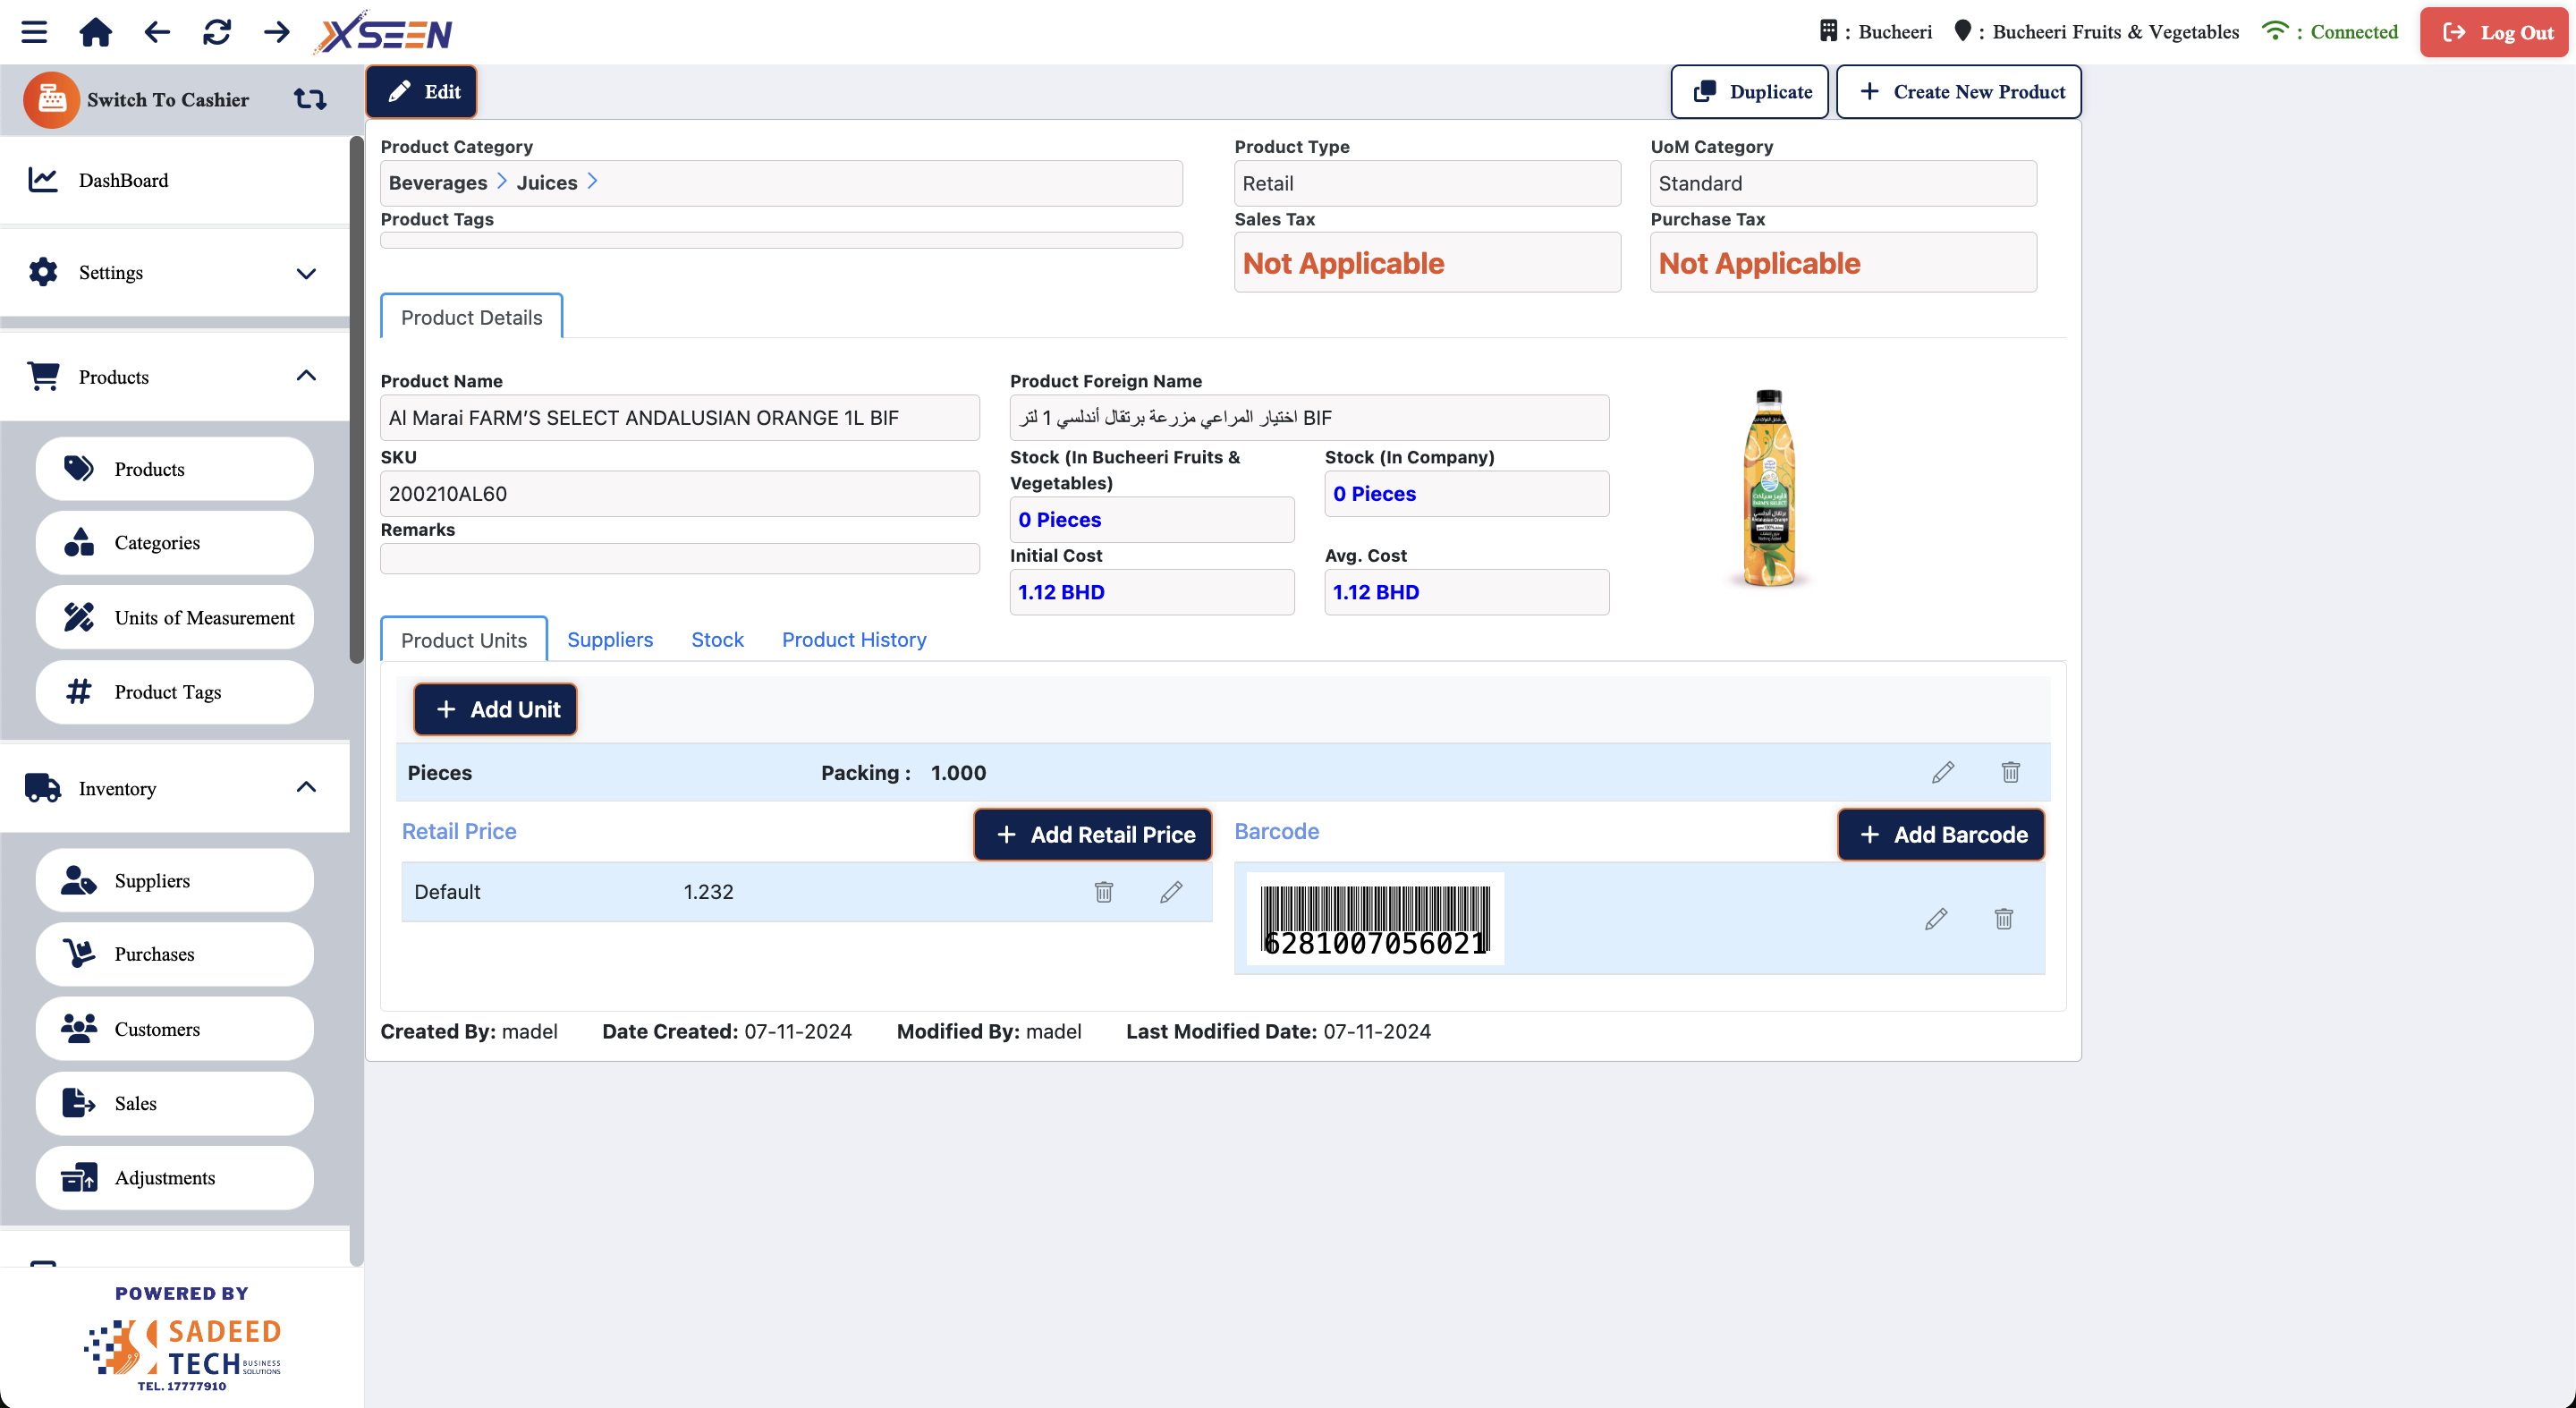The height and width of the screenshot is (1408, 2576).
Task: Open Categories in sidebar
Action: [175, 542]
